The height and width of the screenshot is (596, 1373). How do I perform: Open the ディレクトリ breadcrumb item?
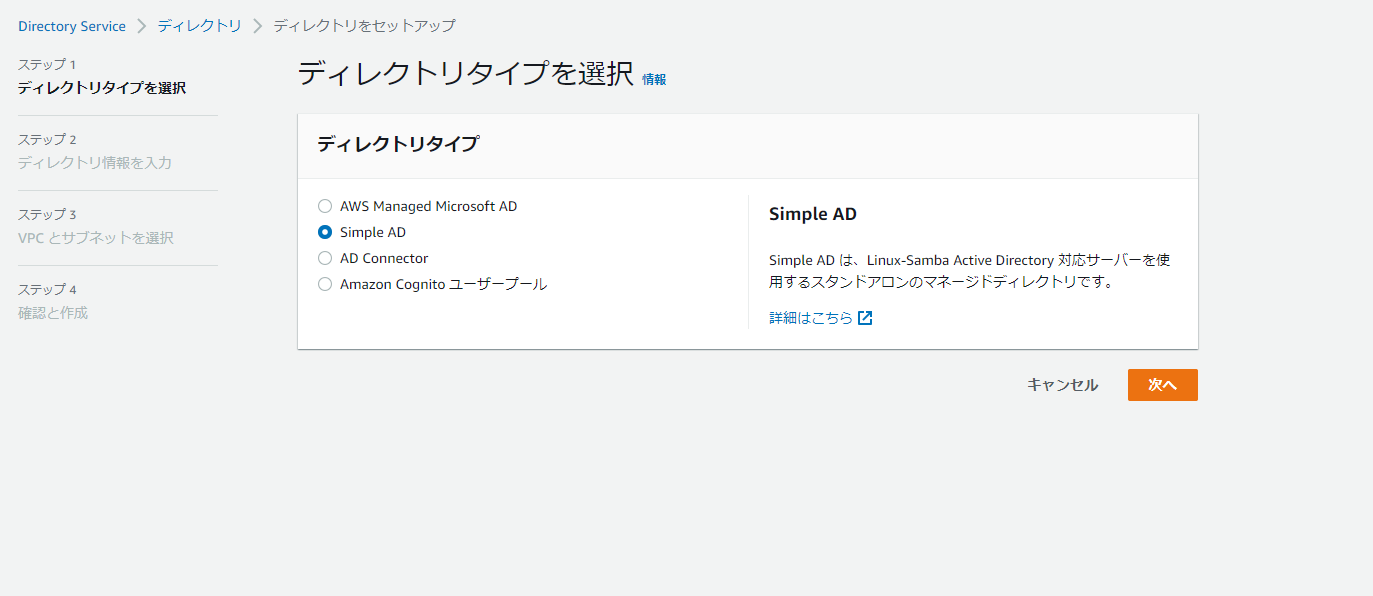coord(199,26)
